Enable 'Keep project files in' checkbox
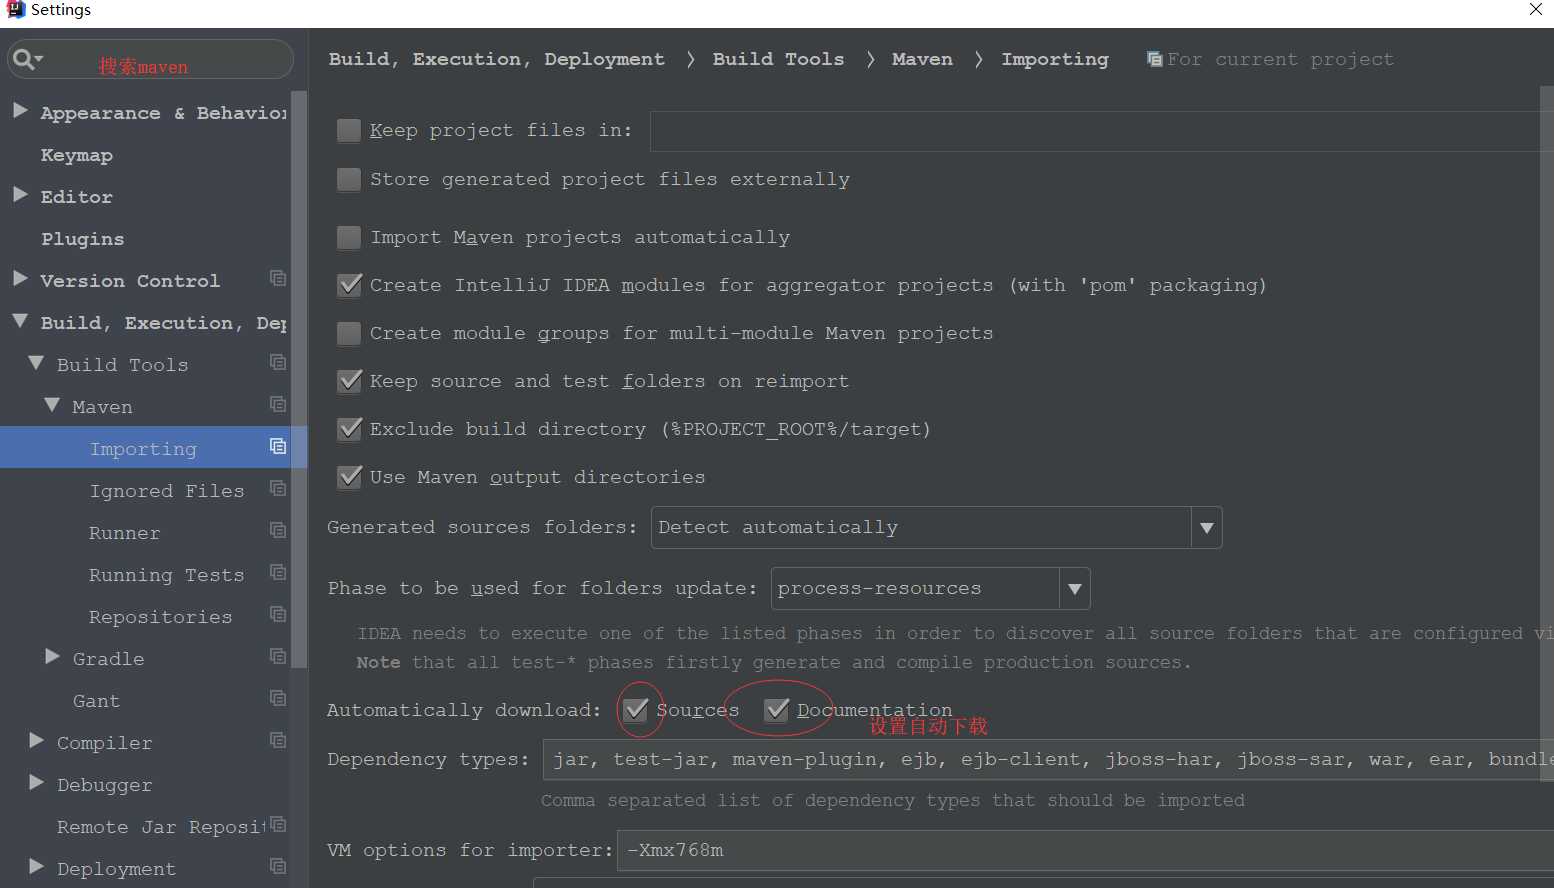Viewport: 1554px width, 888px height. [349, 130]
